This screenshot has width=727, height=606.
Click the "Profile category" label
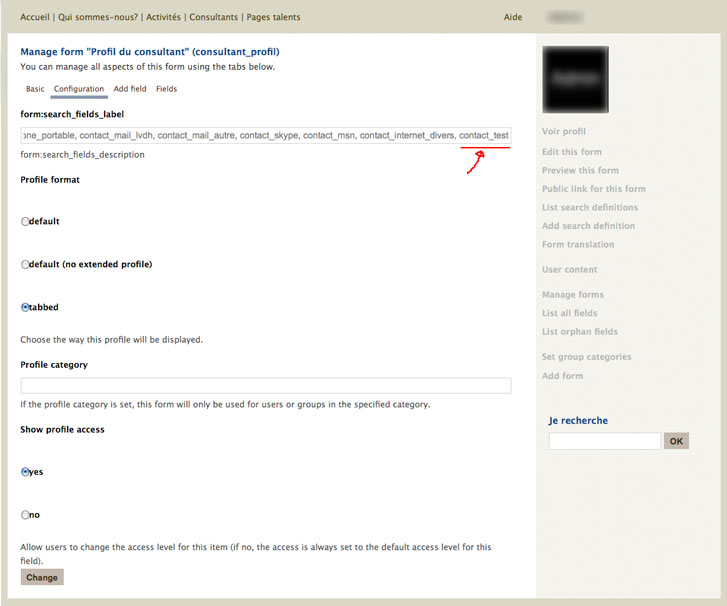point(54,365)
